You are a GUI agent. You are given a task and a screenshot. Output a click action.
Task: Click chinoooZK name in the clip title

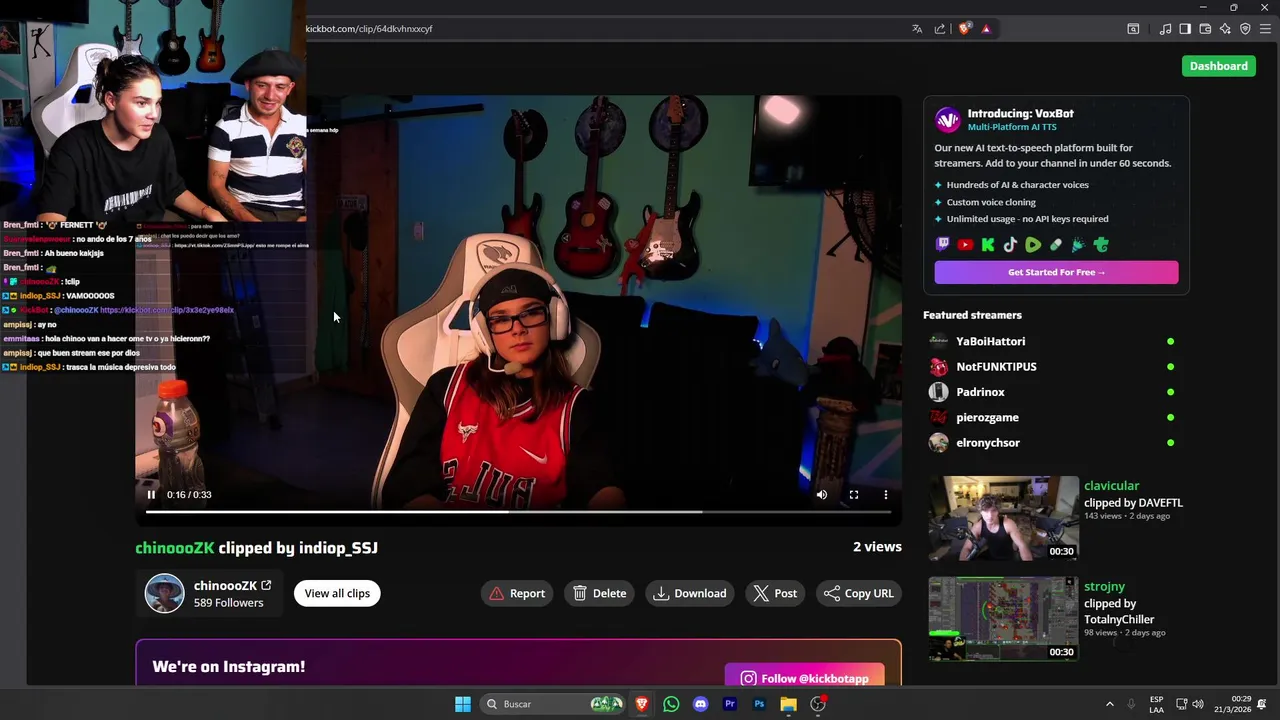pos(175,548)
